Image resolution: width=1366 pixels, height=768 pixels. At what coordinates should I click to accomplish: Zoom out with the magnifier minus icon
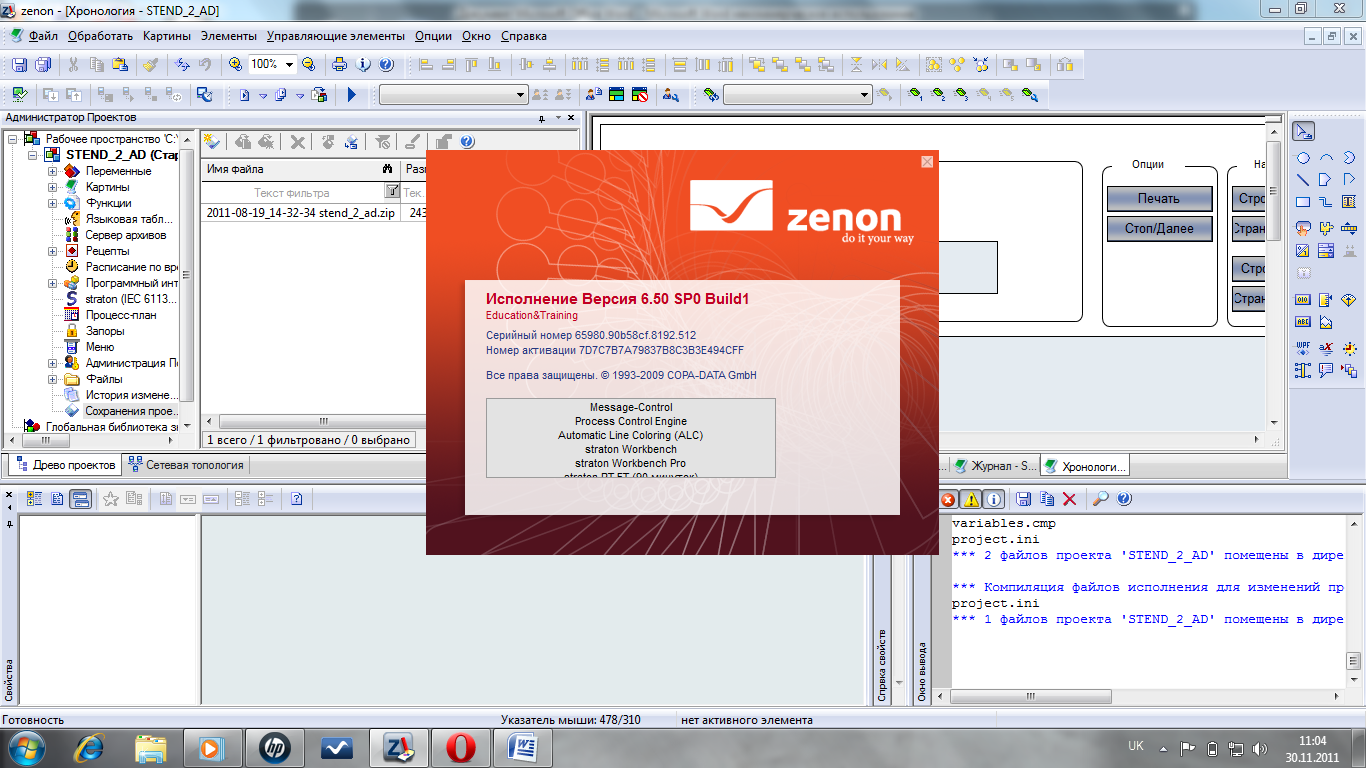click(309, 64)
